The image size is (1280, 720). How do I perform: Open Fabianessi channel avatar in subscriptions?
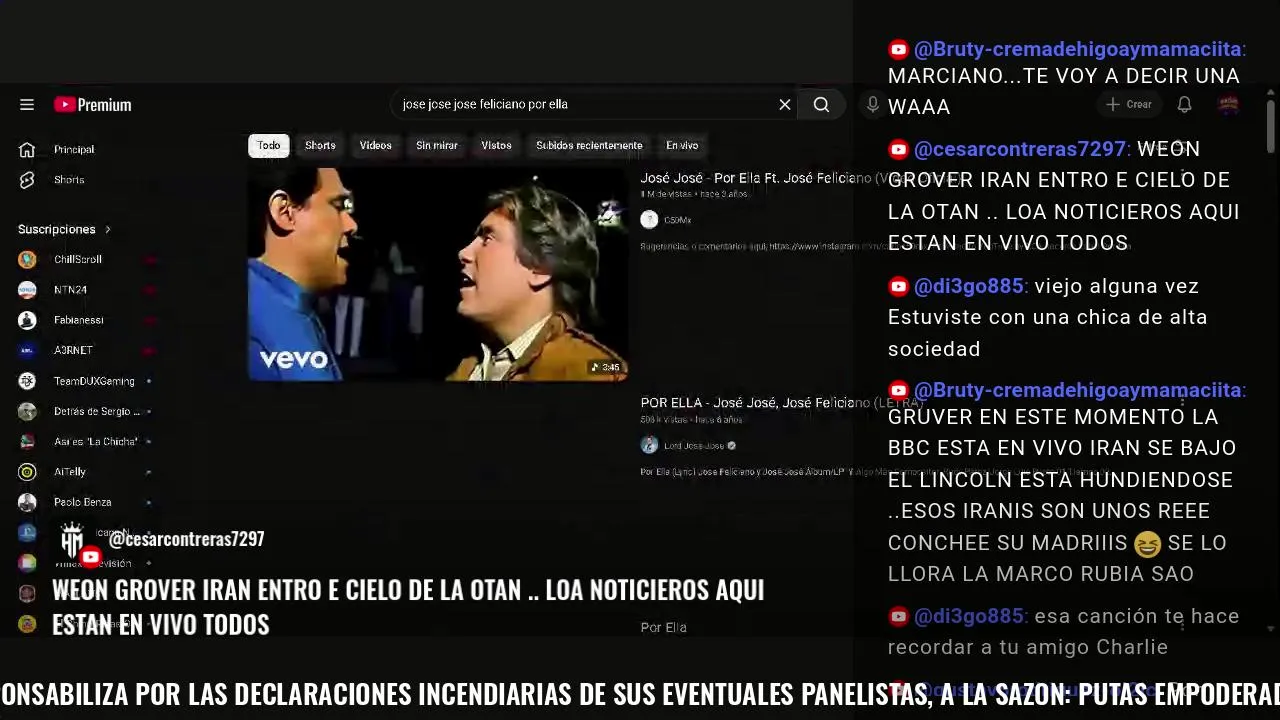[x=27, y=320]
